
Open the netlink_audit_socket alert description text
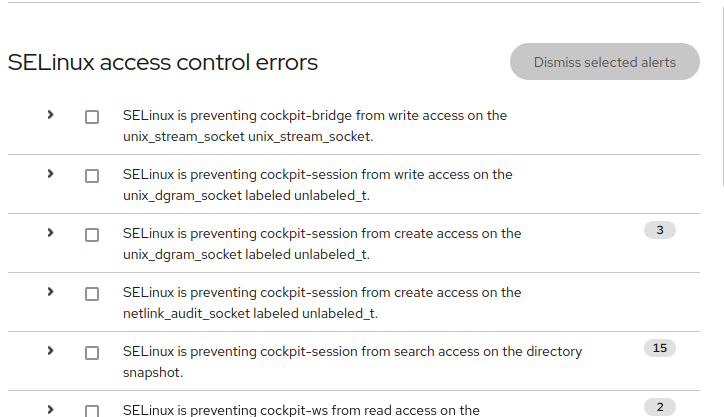(x=322, y=302)
